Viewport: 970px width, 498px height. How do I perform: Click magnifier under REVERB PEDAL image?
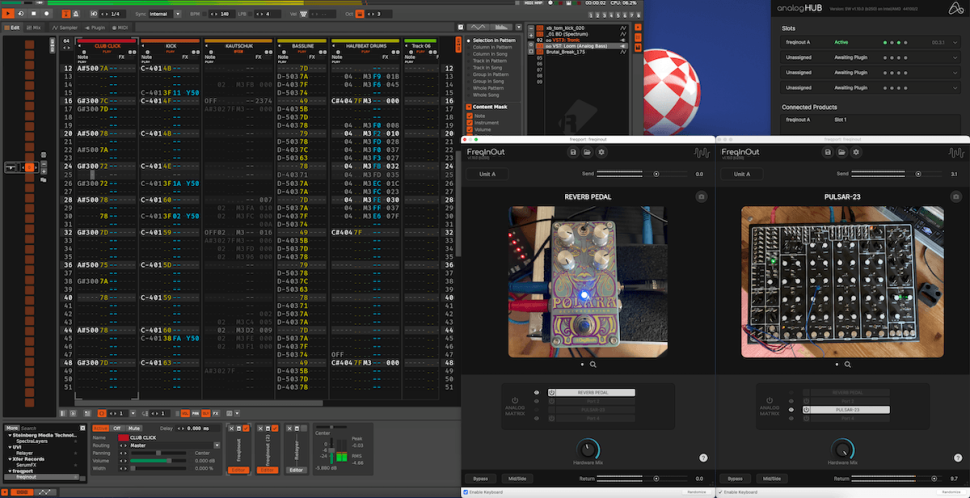point(593,364)
